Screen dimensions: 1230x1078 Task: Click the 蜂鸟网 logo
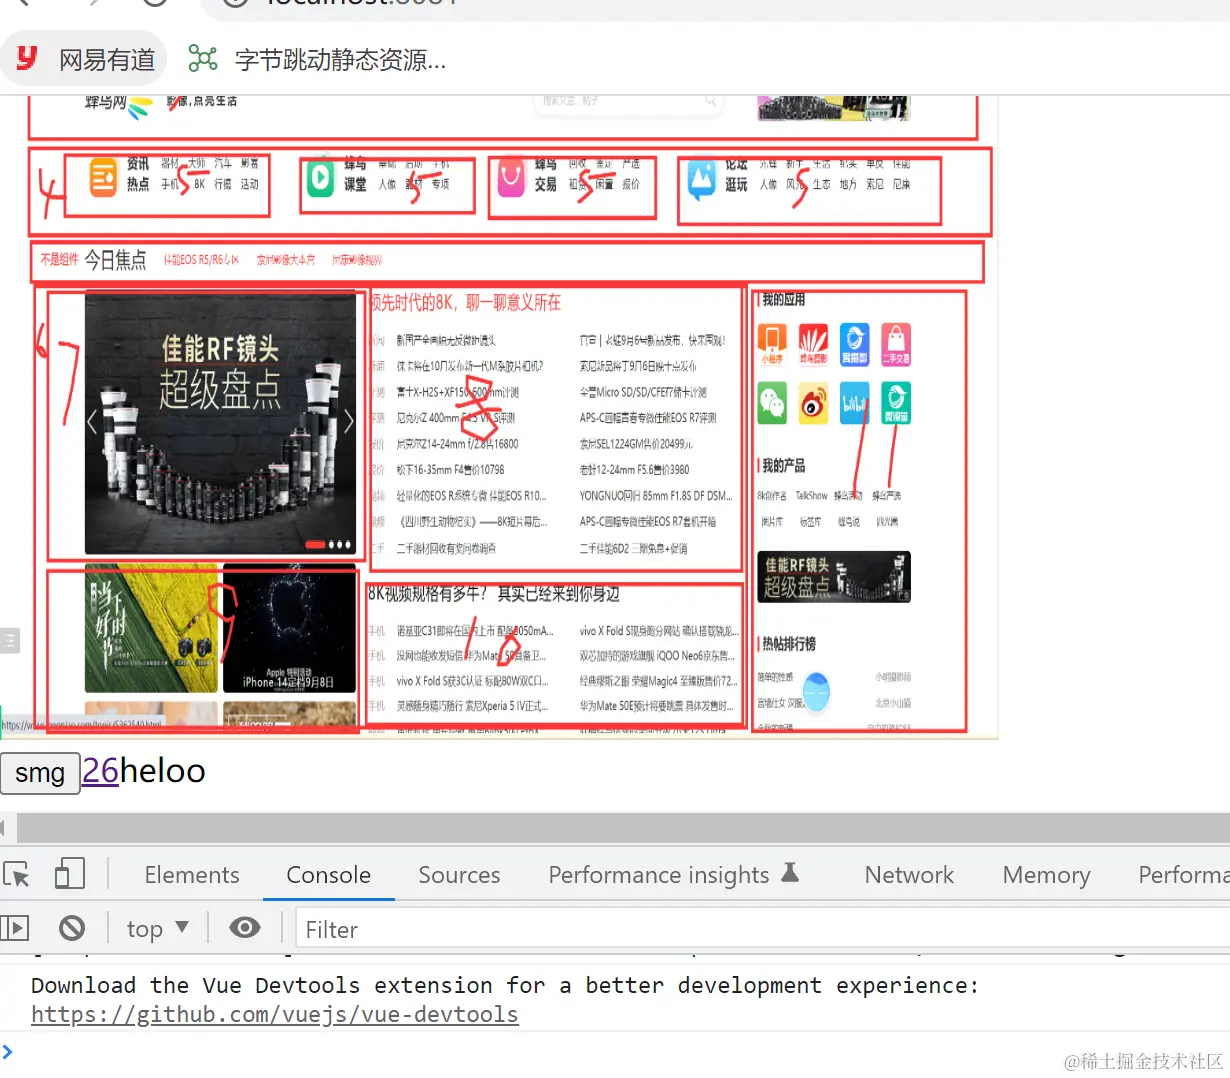(118, 105)
